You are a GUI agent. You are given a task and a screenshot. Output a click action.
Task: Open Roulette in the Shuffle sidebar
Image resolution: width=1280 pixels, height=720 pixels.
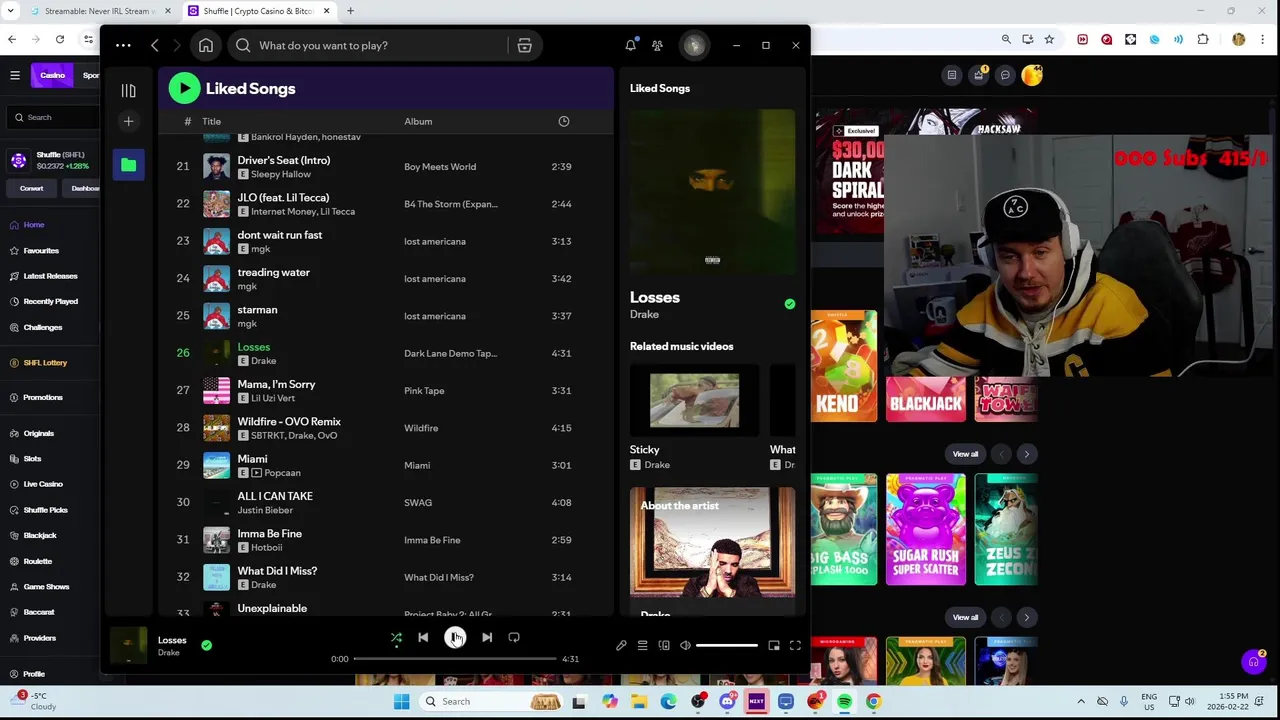point(37,561)
